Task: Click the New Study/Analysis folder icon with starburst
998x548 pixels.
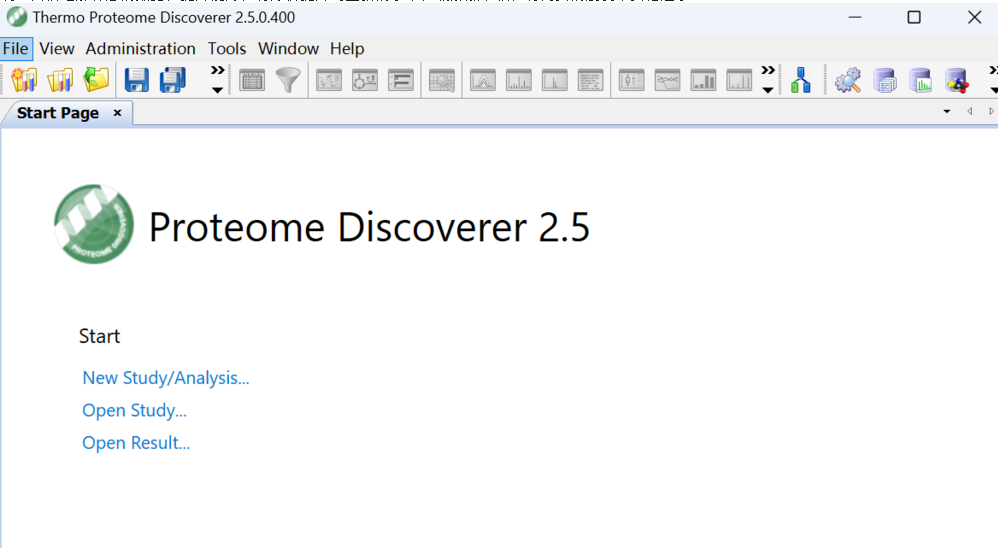Action: click(24, 80)
